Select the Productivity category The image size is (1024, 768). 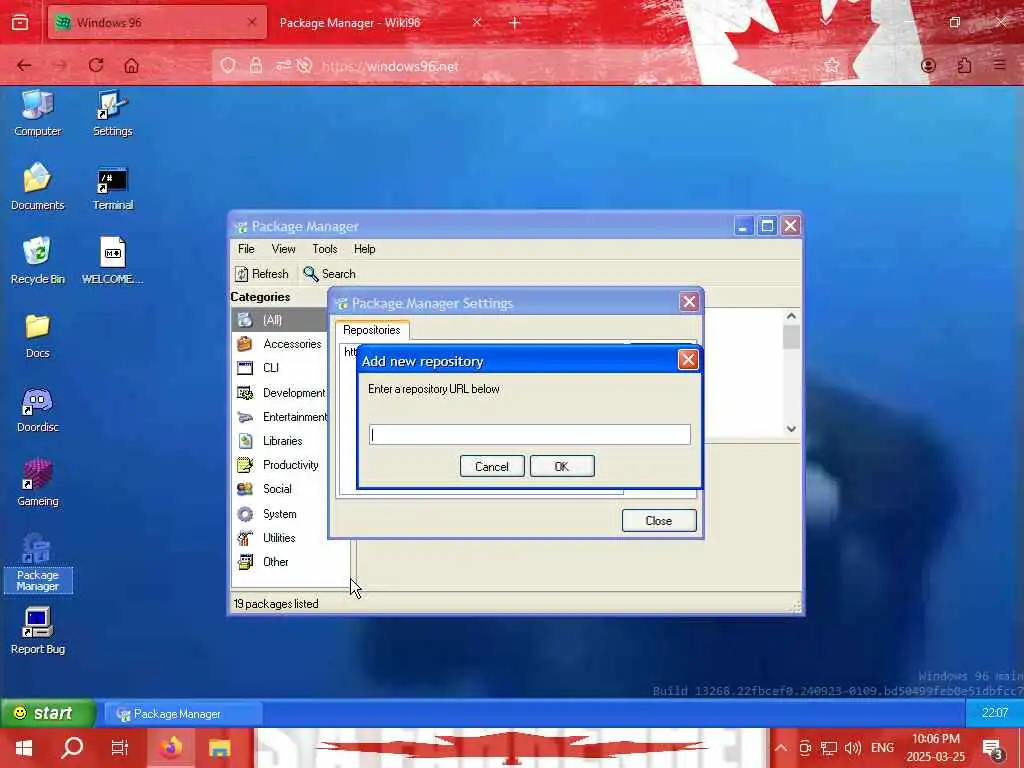pyautogui.click(x=280, y=465)
